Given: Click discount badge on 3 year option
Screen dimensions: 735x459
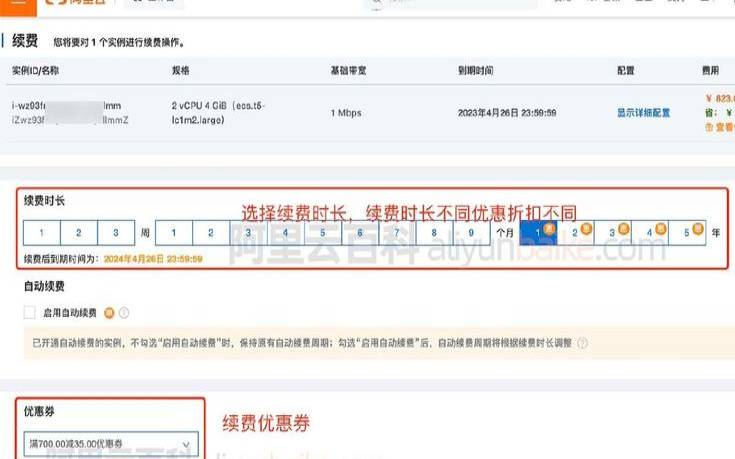Looking at the screenshot, I should point(623,229).
